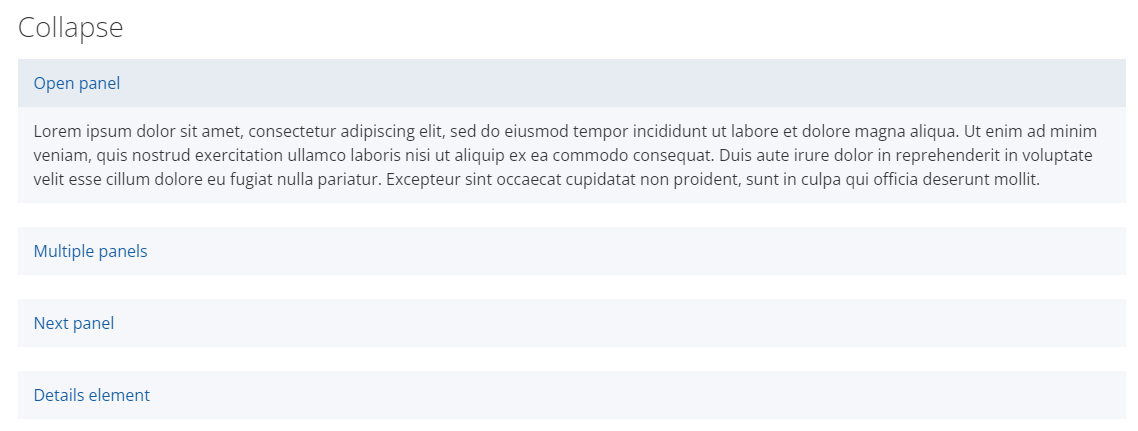Collapse the expanded "Open panel" section
The height and width of the screenshot is (431, 1138).
point(77,83)
